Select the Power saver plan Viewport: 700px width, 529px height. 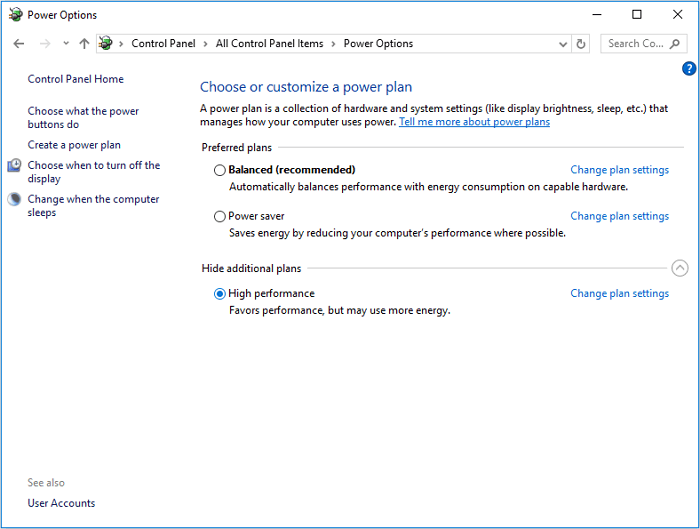click(220, 216)
